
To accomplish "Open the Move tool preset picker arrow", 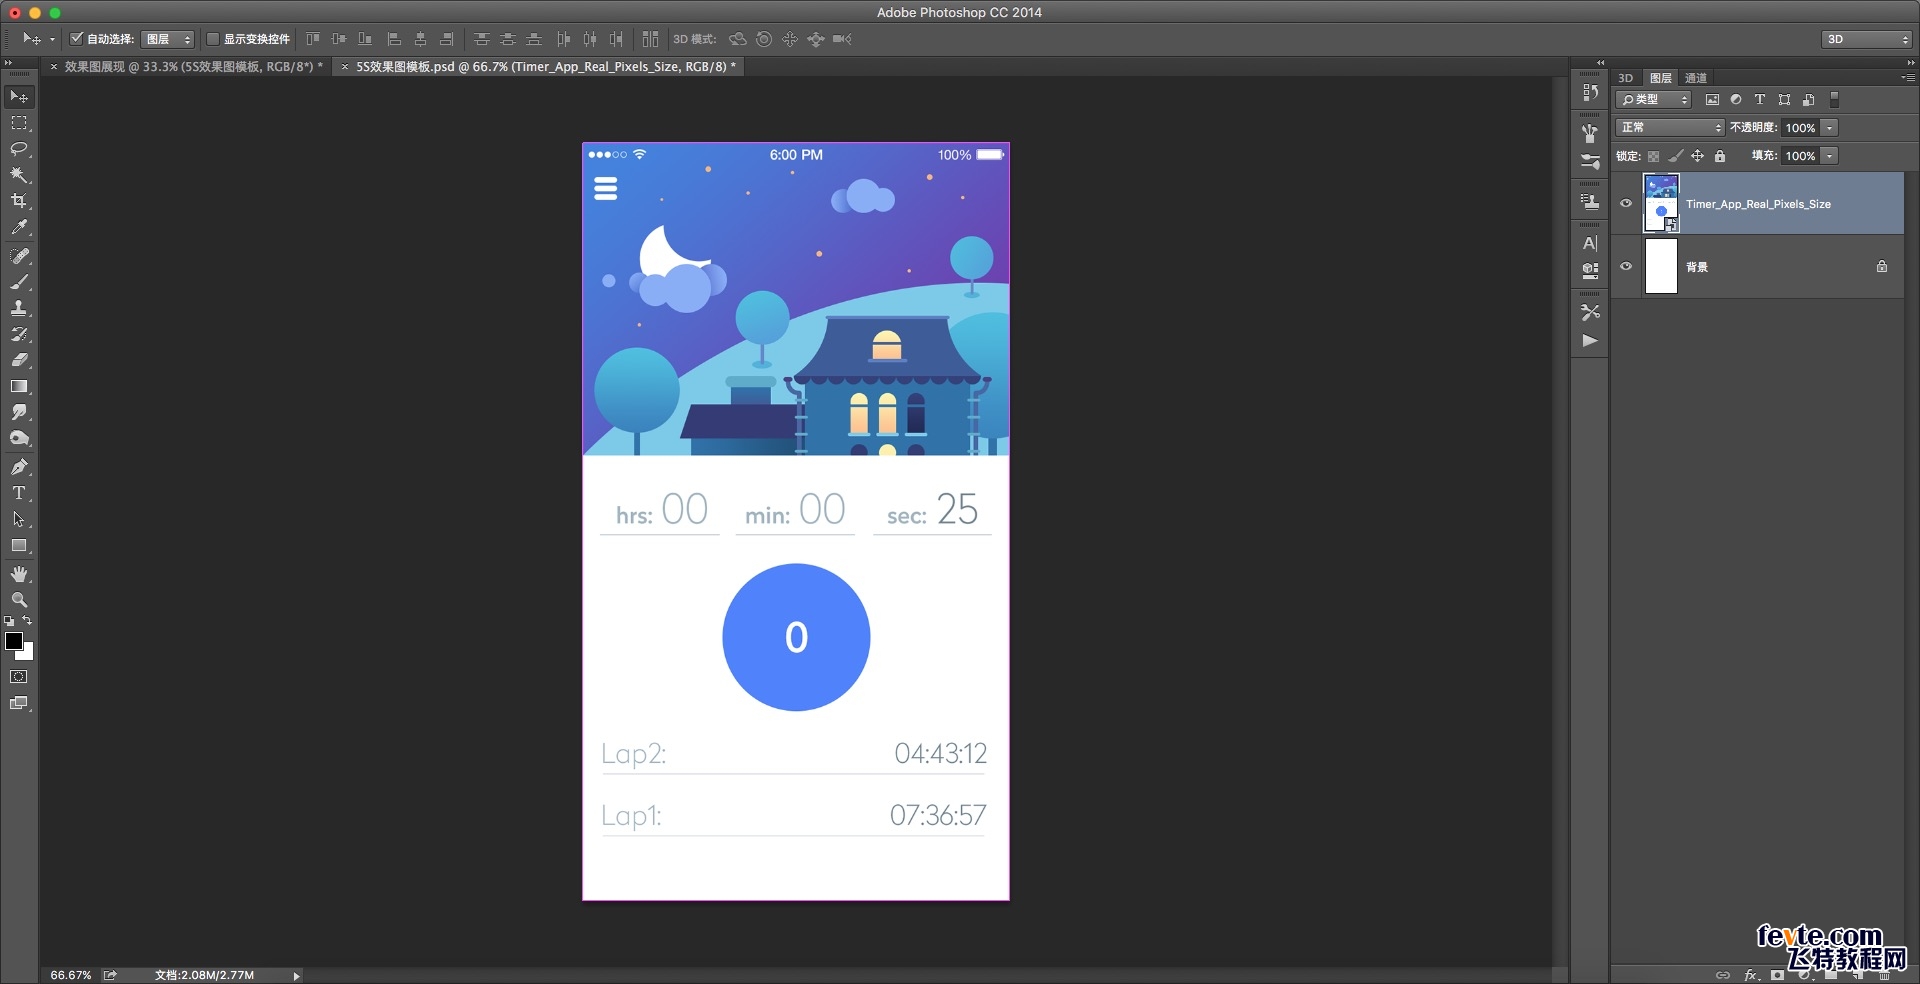I will (x=52, y=40).
